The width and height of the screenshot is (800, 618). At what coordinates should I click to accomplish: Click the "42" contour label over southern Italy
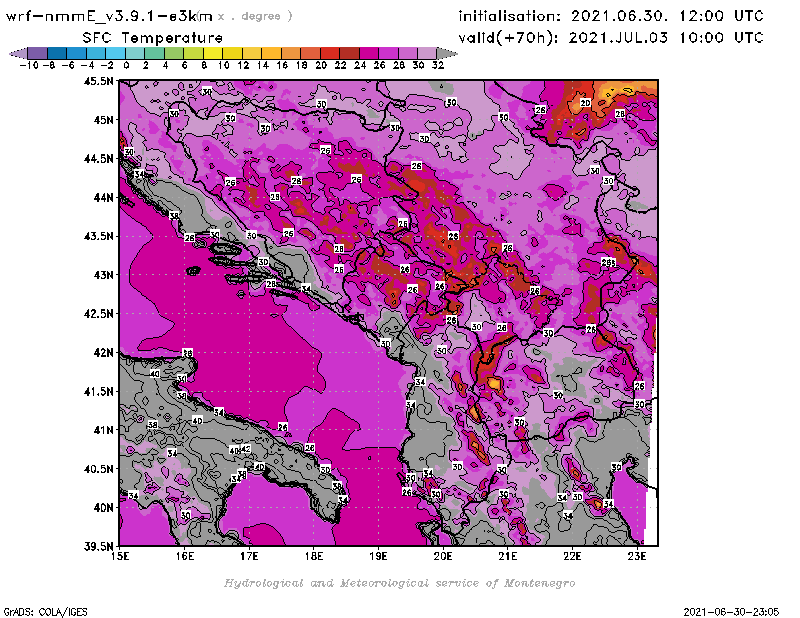(x=246, y=449)
